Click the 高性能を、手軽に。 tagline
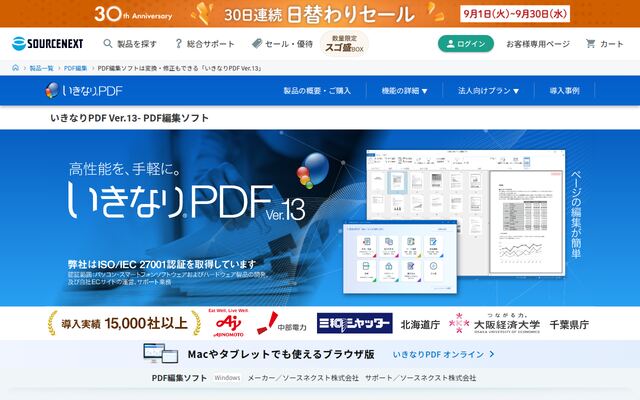640x400 pixels. 124,169
